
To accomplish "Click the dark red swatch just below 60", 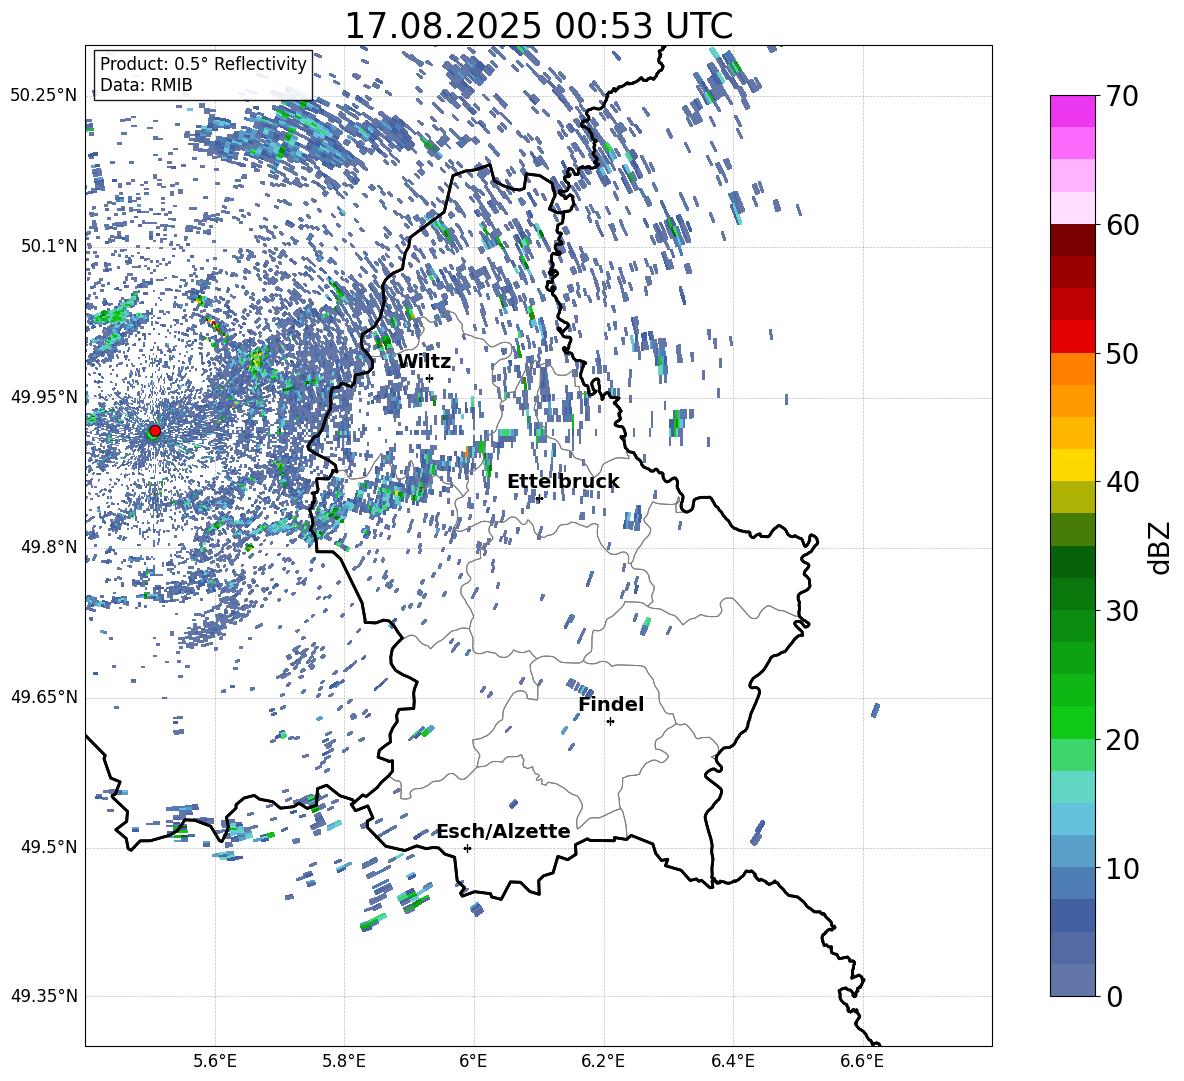I will (x=1072, y=240).
